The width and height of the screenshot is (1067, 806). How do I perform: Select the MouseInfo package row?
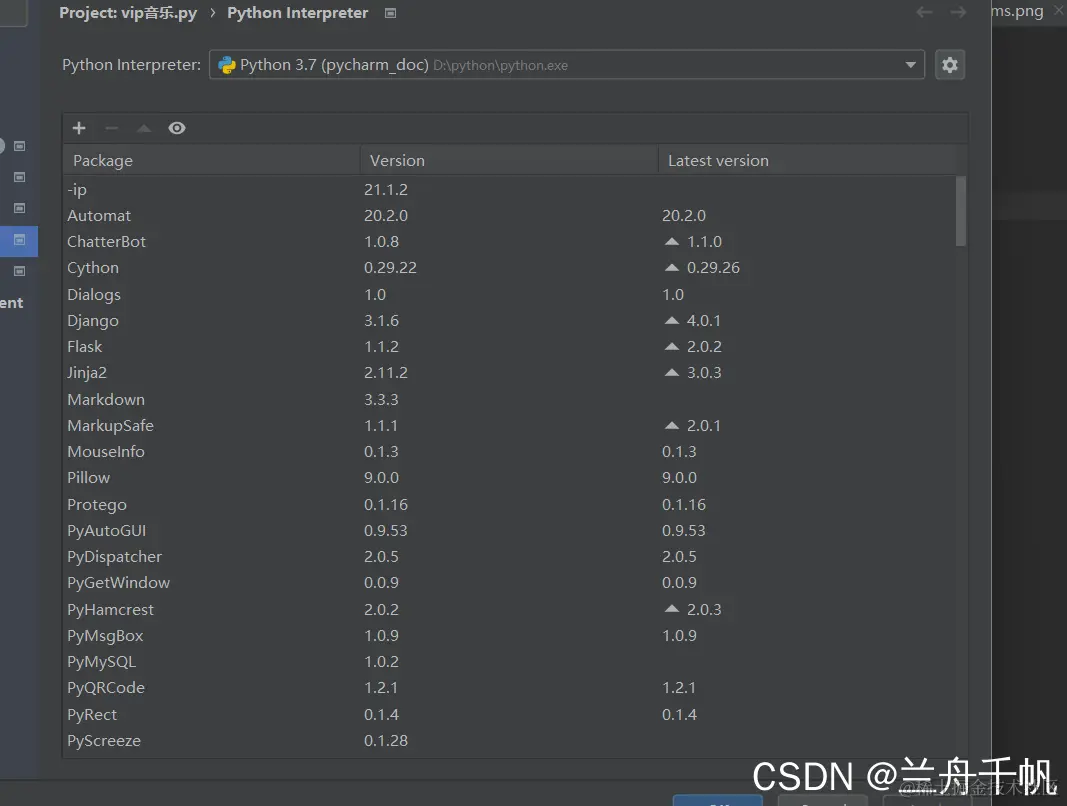(x=509, y=451)
